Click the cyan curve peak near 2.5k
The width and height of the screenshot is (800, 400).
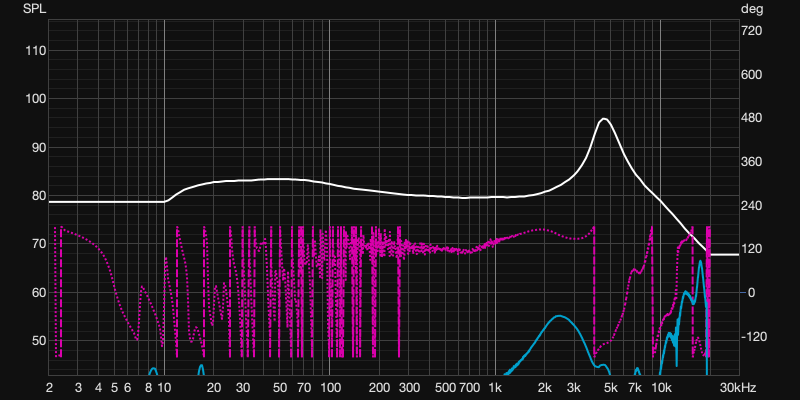(561, 316)
